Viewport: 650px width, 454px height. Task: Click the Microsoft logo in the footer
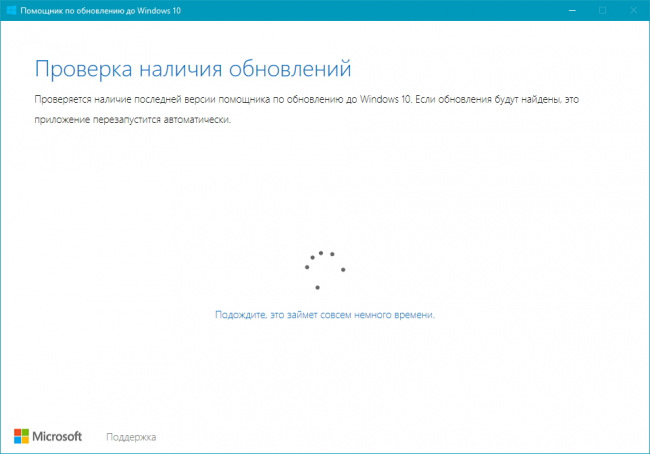48,436
